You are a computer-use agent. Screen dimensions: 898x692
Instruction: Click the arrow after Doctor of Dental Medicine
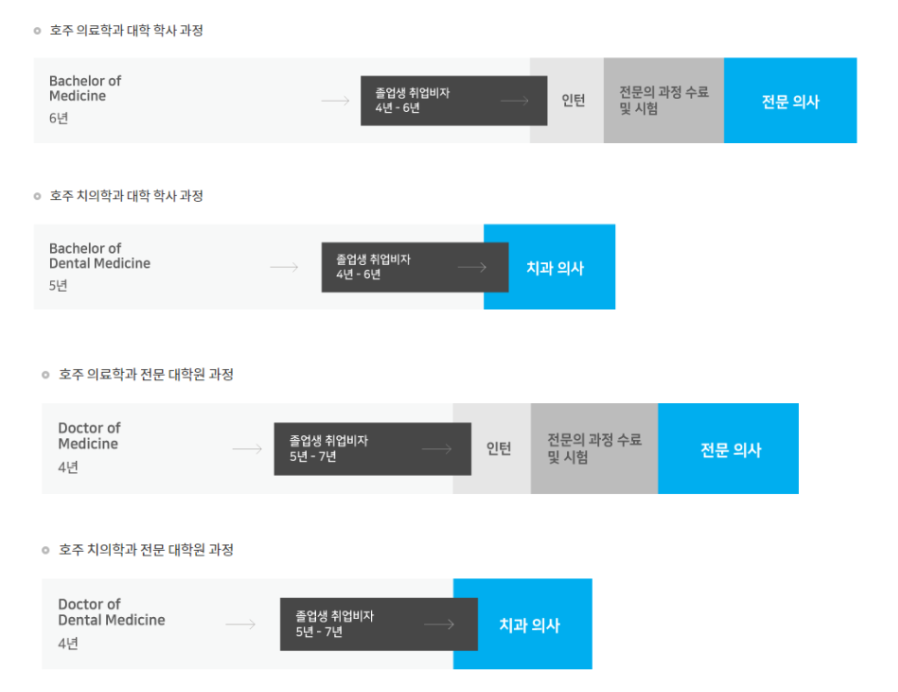[241, 624]
